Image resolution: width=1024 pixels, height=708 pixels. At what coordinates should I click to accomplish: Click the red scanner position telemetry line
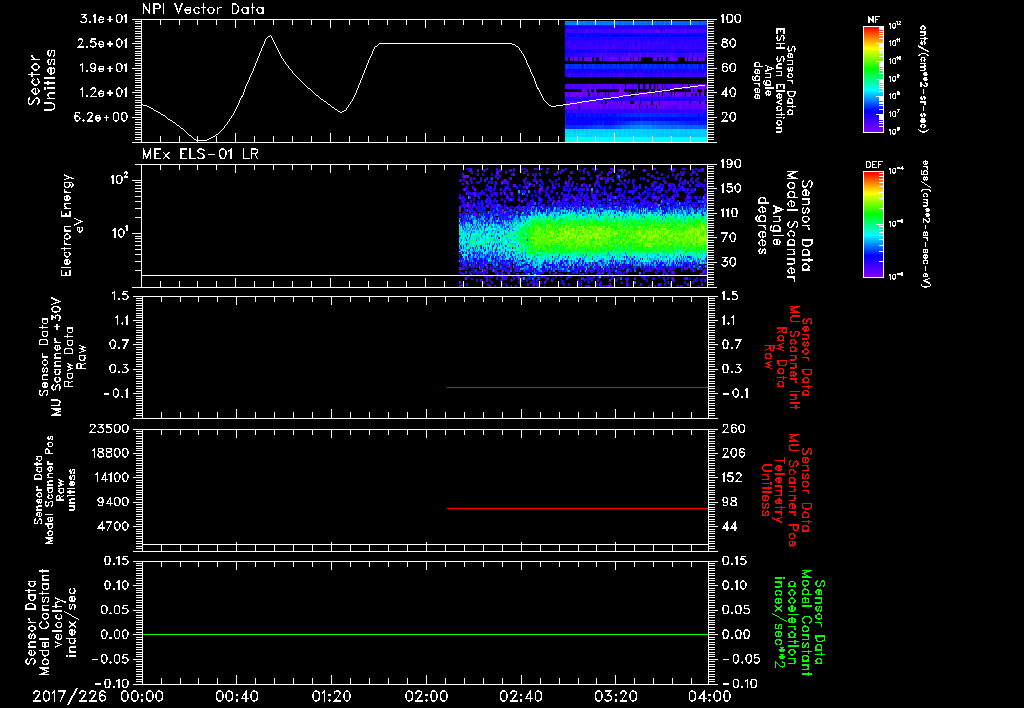577,508
